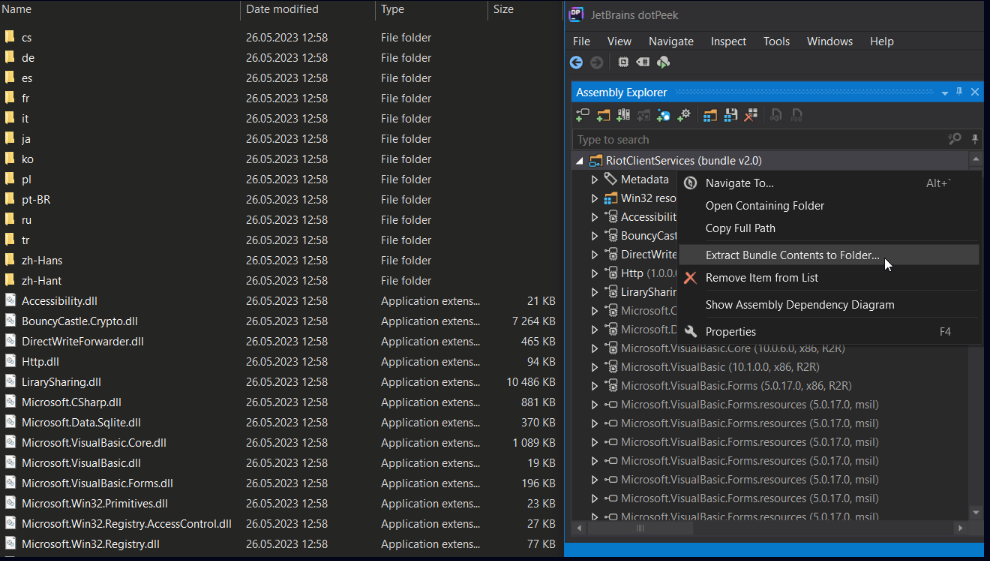
Task: Click the pin icon beside the search field
Action: click(x=975, y=139)
